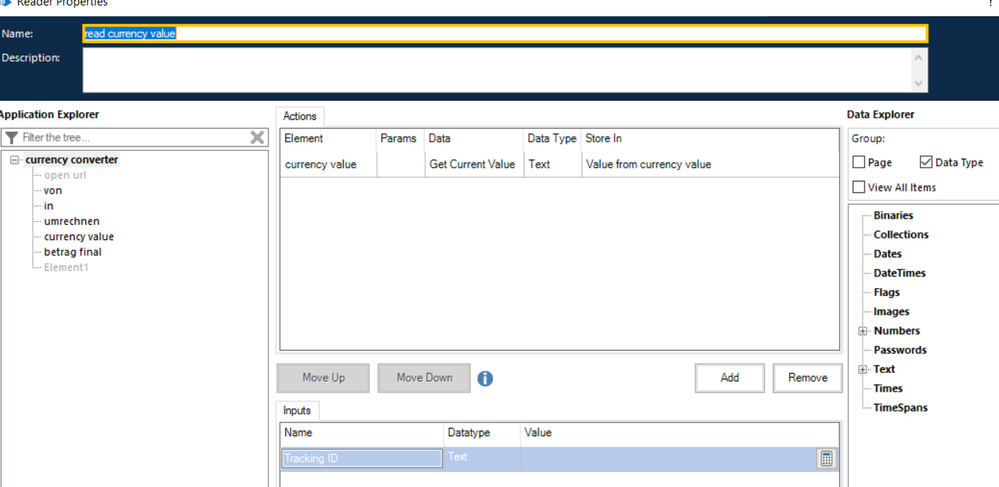Select the betrag final element in tree
Viewport: 999px width, 487px height.
pyautogui.click(x=73, y=252)
